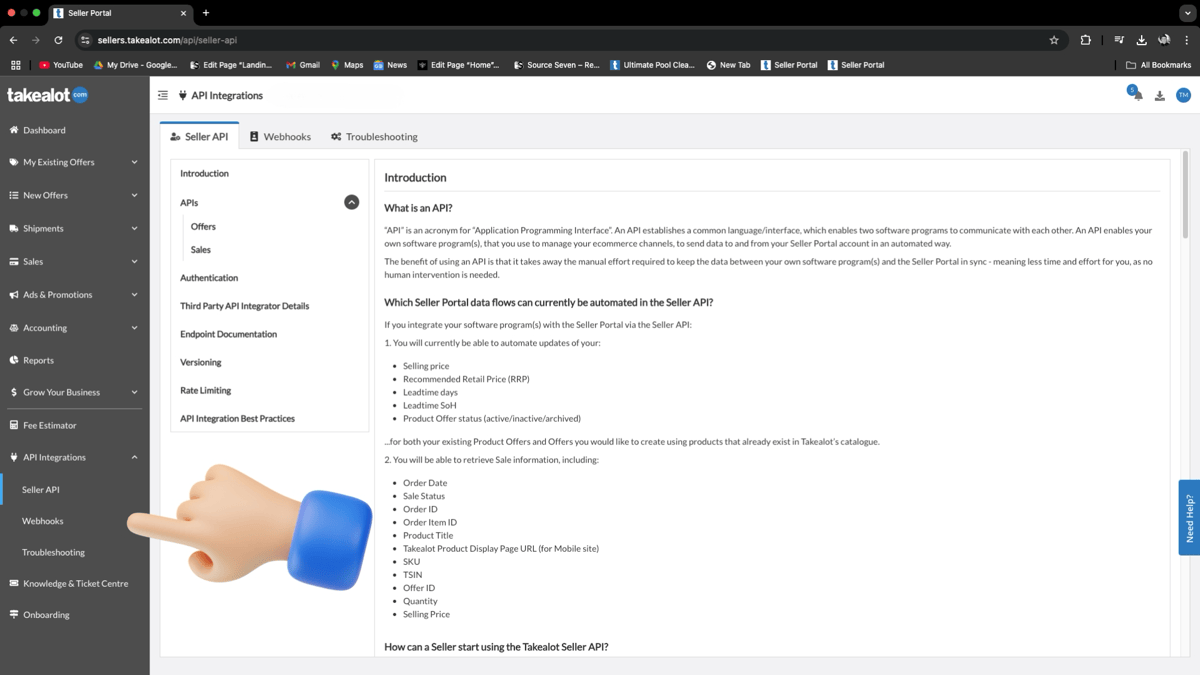Reload the page with the refresh icon

click(58, 40)
